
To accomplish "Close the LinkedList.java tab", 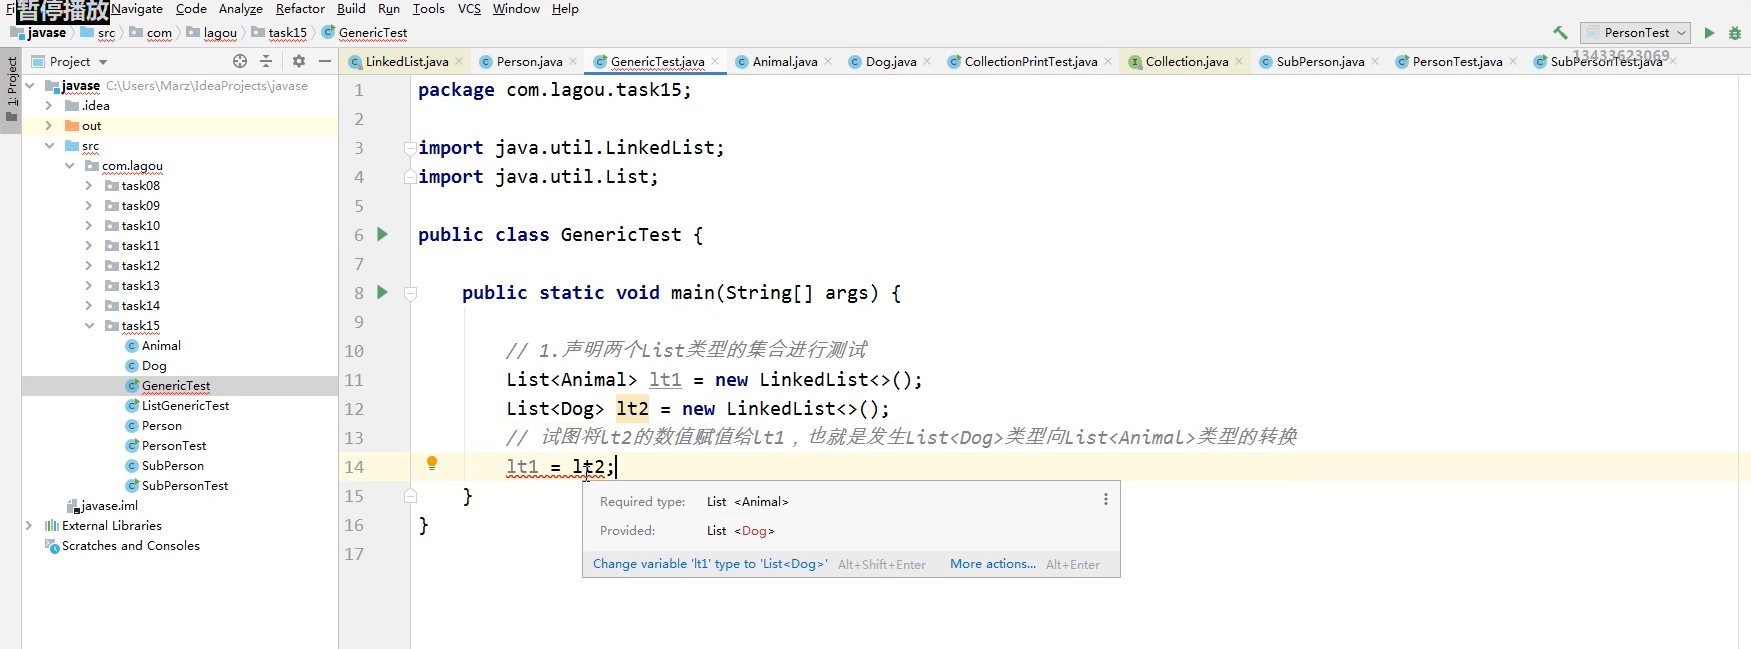I will [x=459, y=62].
